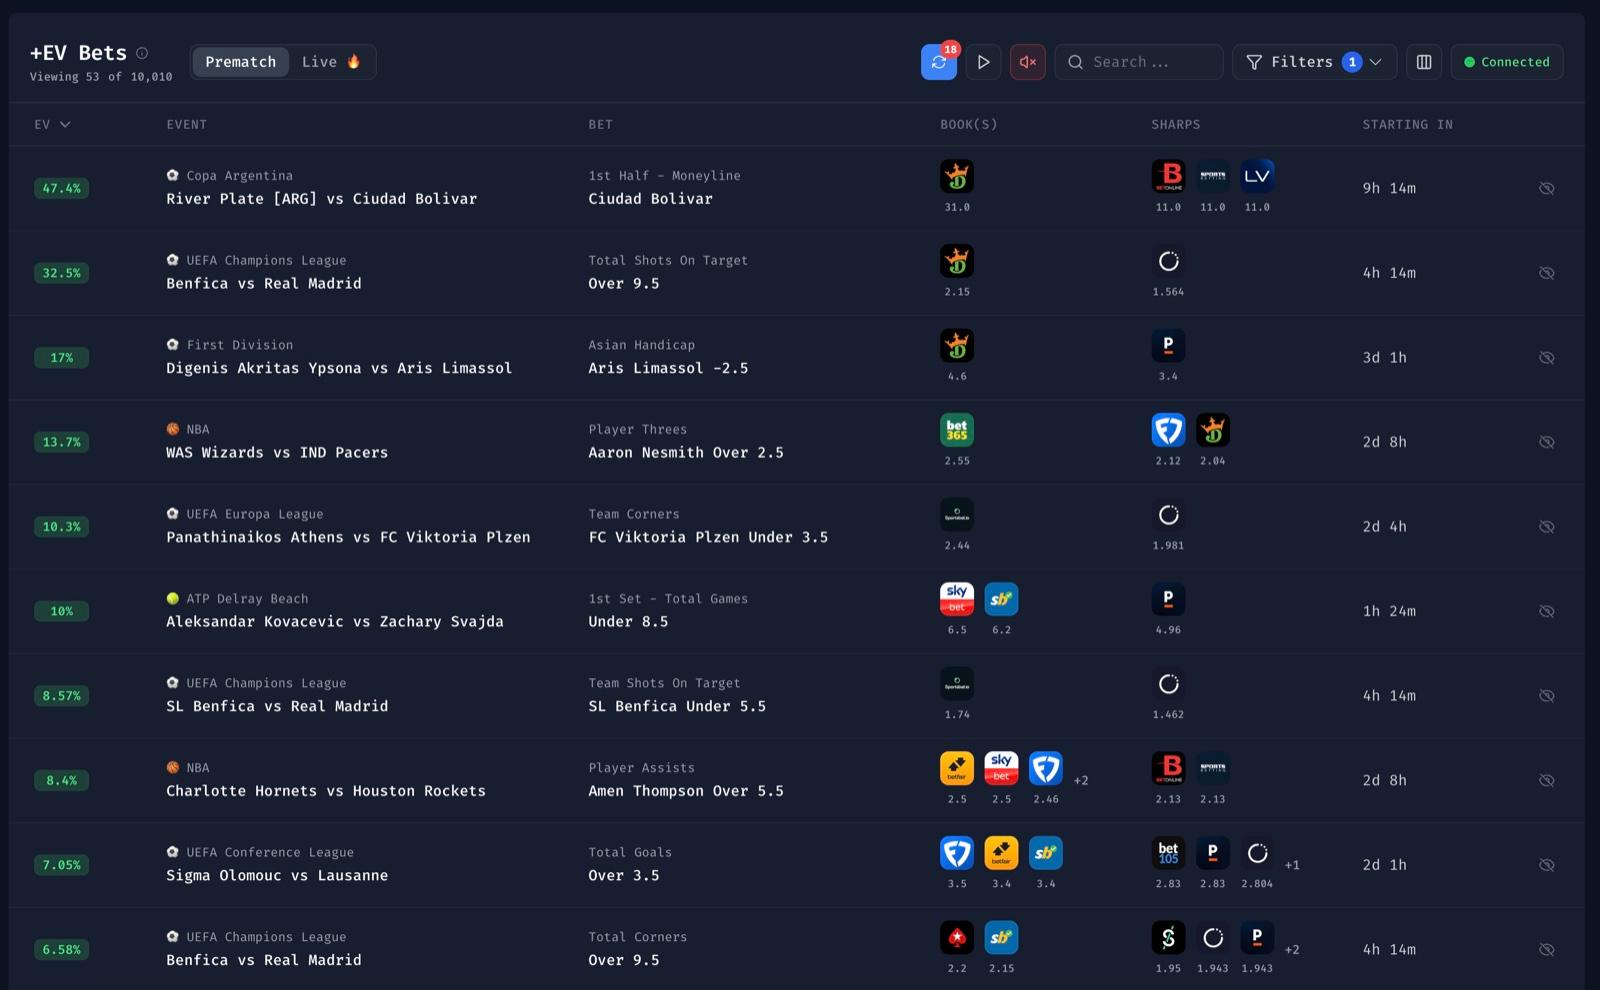This screenshot has height=990, width=1600.
Task: Click the refresh icon with 18 badge
Action: coord(938,61)
